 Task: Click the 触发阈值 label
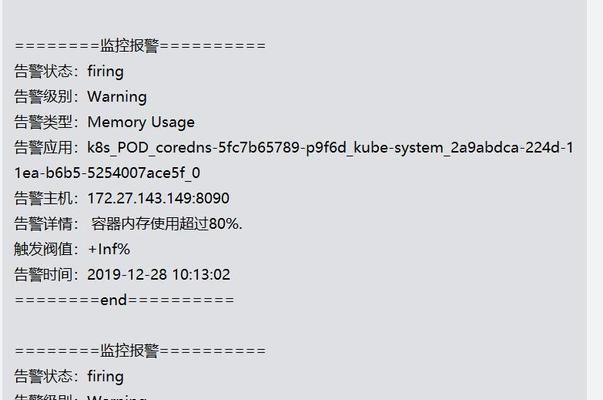tap(43, 249)
